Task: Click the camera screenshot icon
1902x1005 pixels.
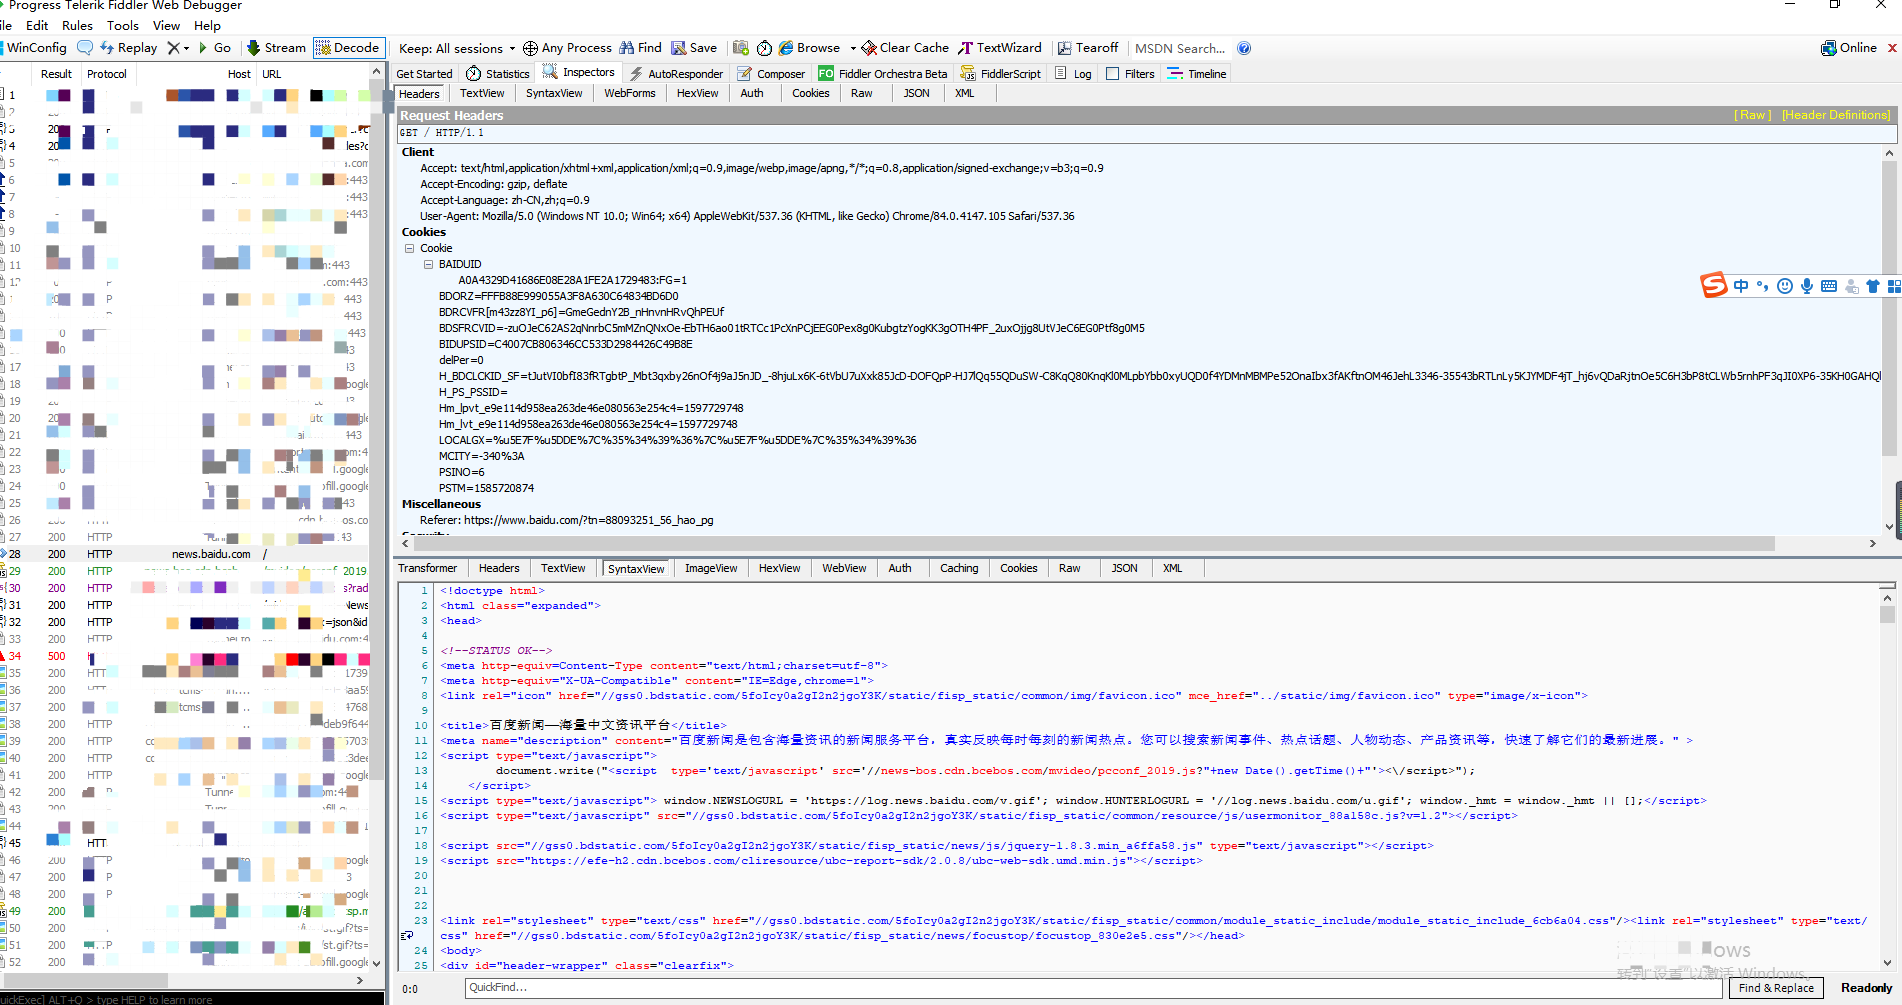Action: tap(741, 48)
